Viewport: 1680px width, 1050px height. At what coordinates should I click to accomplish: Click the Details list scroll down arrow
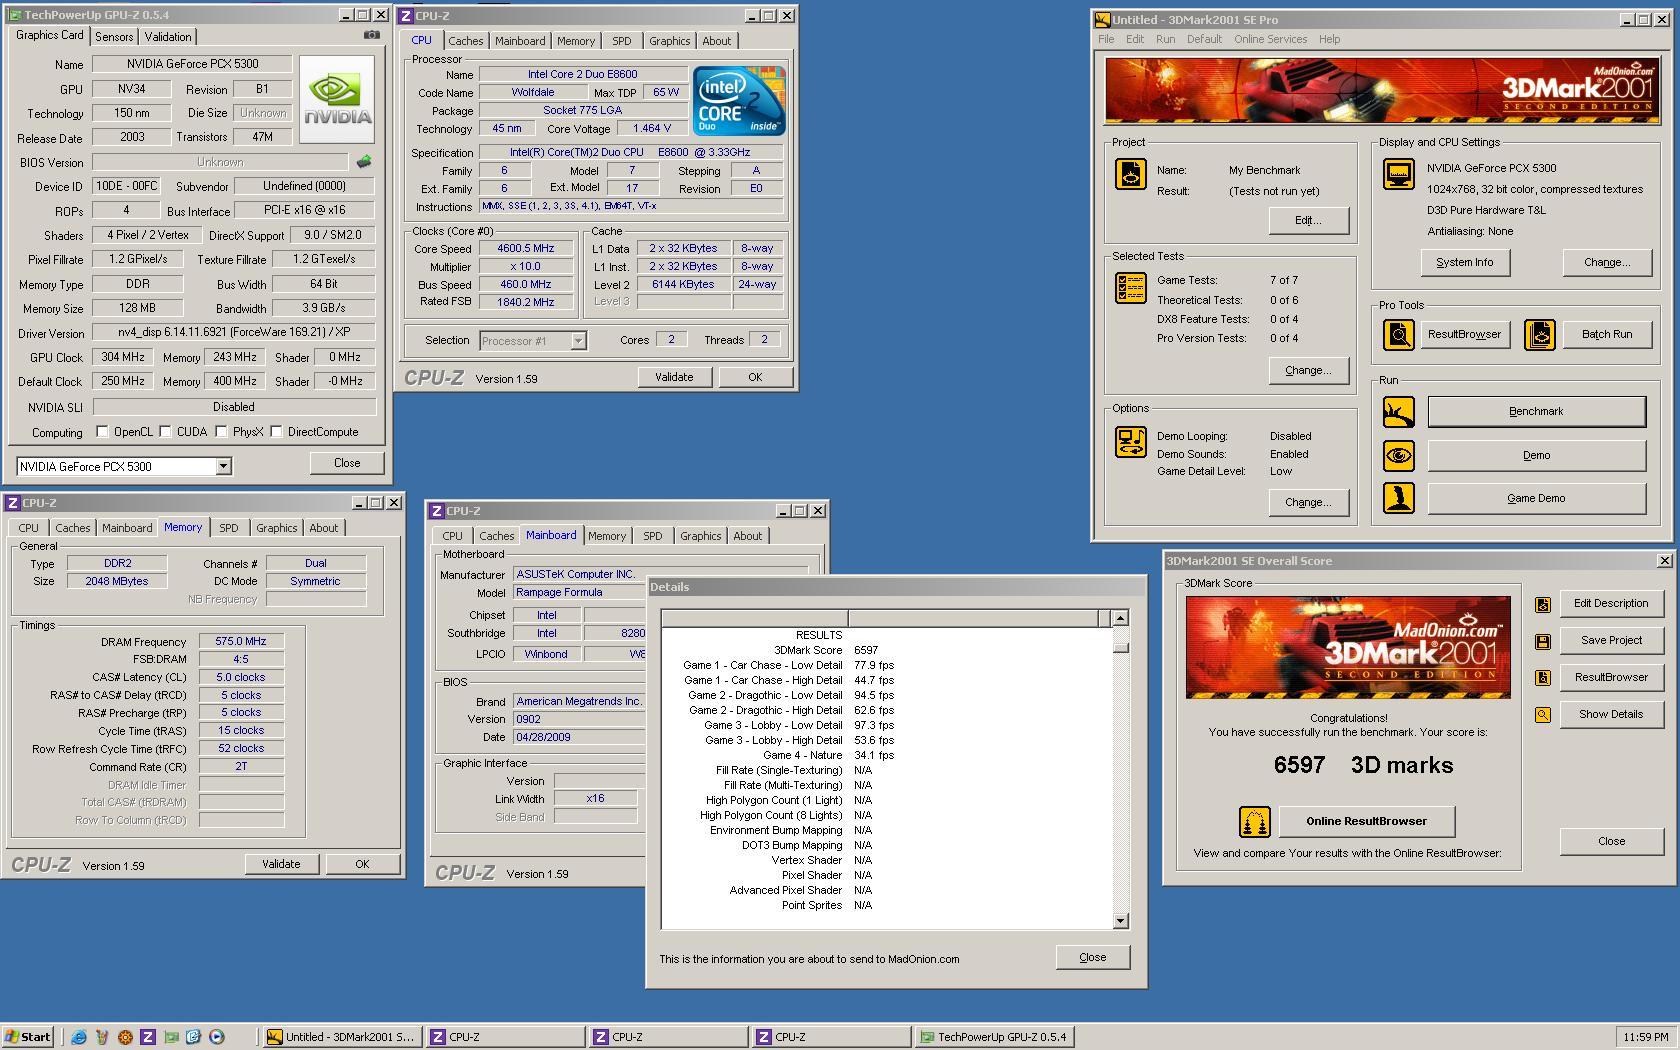[x=1120, y=920]
